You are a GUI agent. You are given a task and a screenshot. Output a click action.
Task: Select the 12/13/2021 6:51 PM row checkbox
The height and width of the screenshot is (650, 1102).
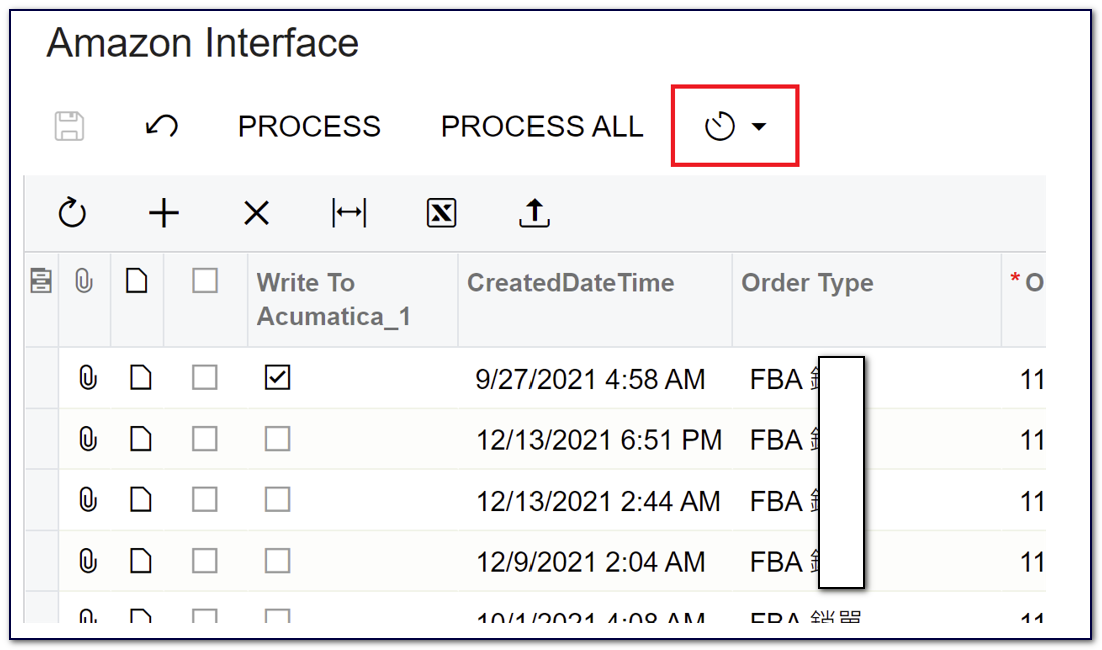(x=205, y=439)
